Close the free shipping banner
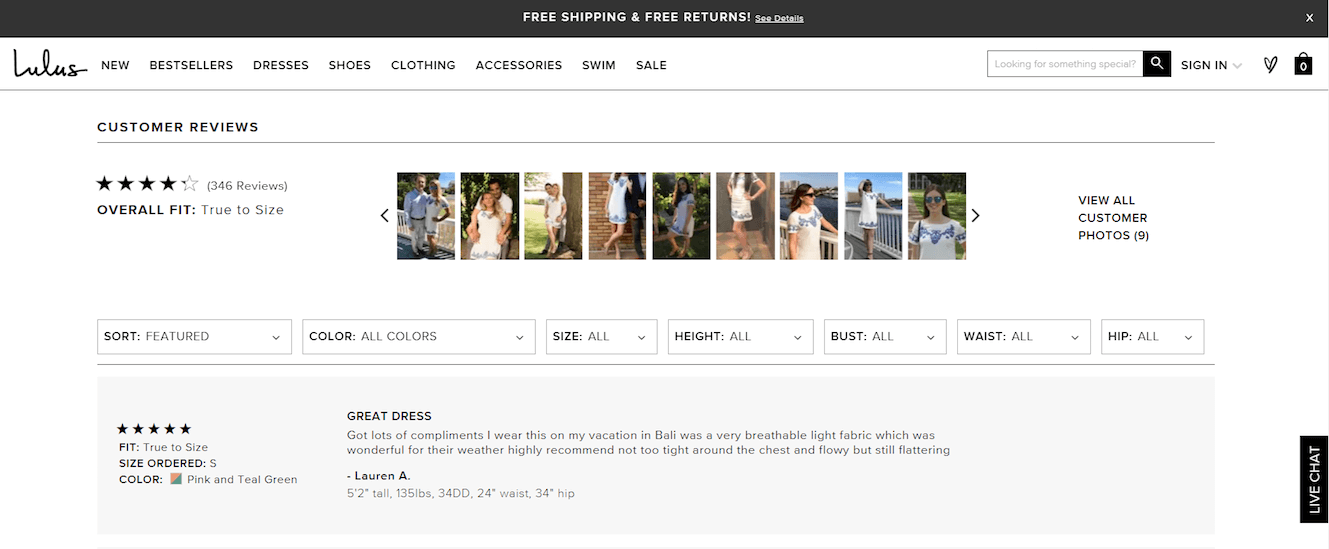 1310,18
